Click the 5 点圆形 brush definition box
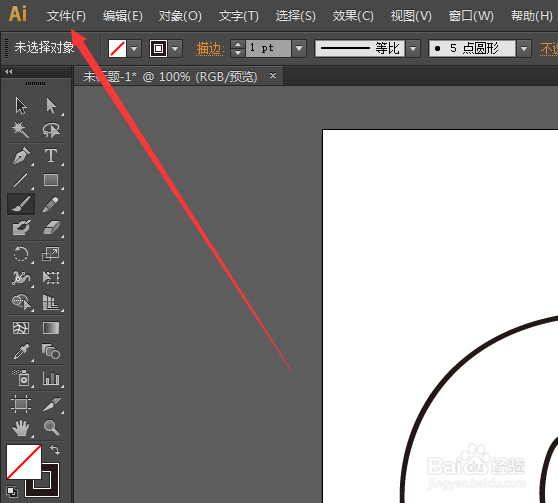Image resolution: width=558 pixels, height=503 pixels. point(472,48)
